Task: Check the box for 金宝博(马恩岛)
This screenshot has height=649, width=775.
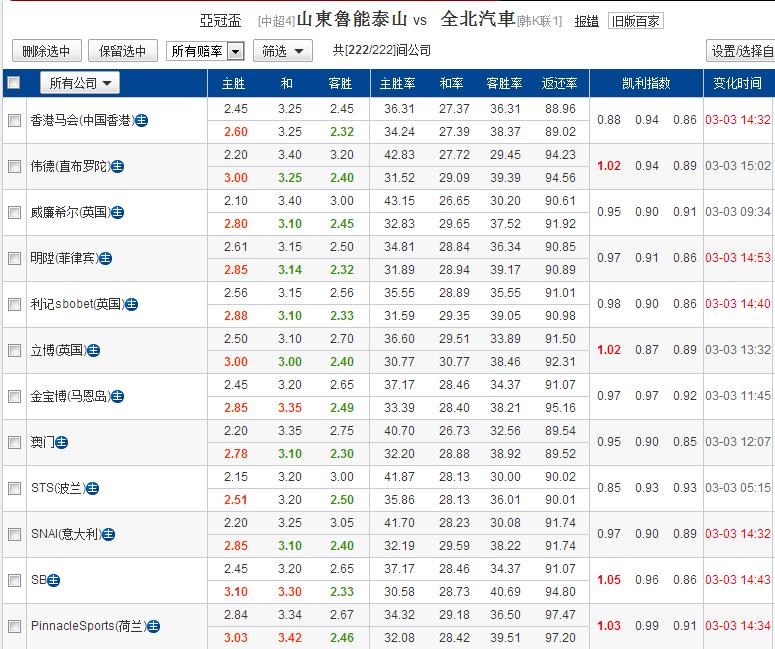Action: [14, 396]
